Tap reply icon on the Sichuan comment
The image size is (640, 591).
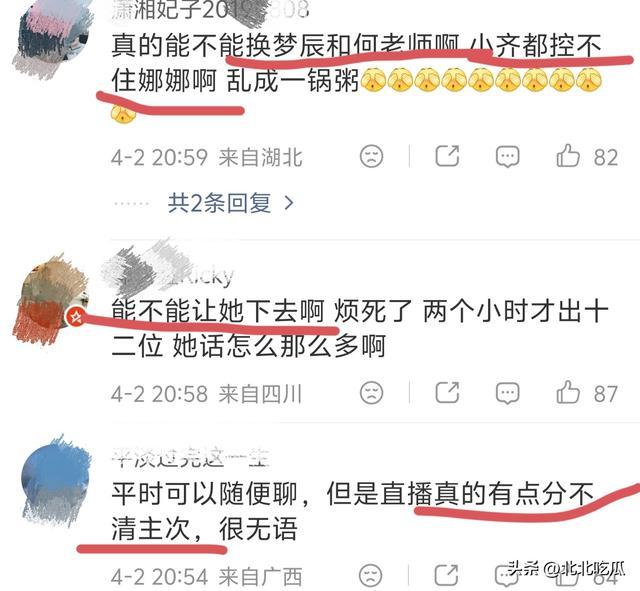pos(507,393)
